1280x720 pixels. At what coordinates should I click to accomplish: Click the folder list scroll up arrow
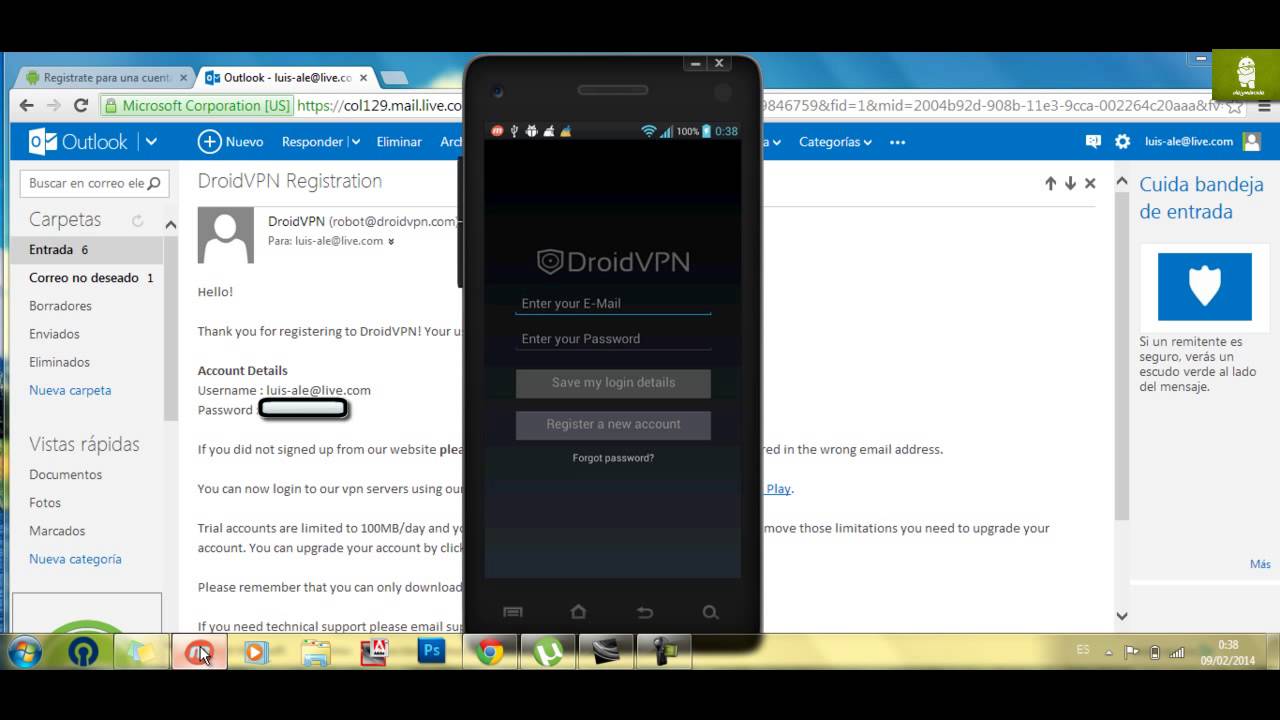pyautogui.click(x=171, y=225)
